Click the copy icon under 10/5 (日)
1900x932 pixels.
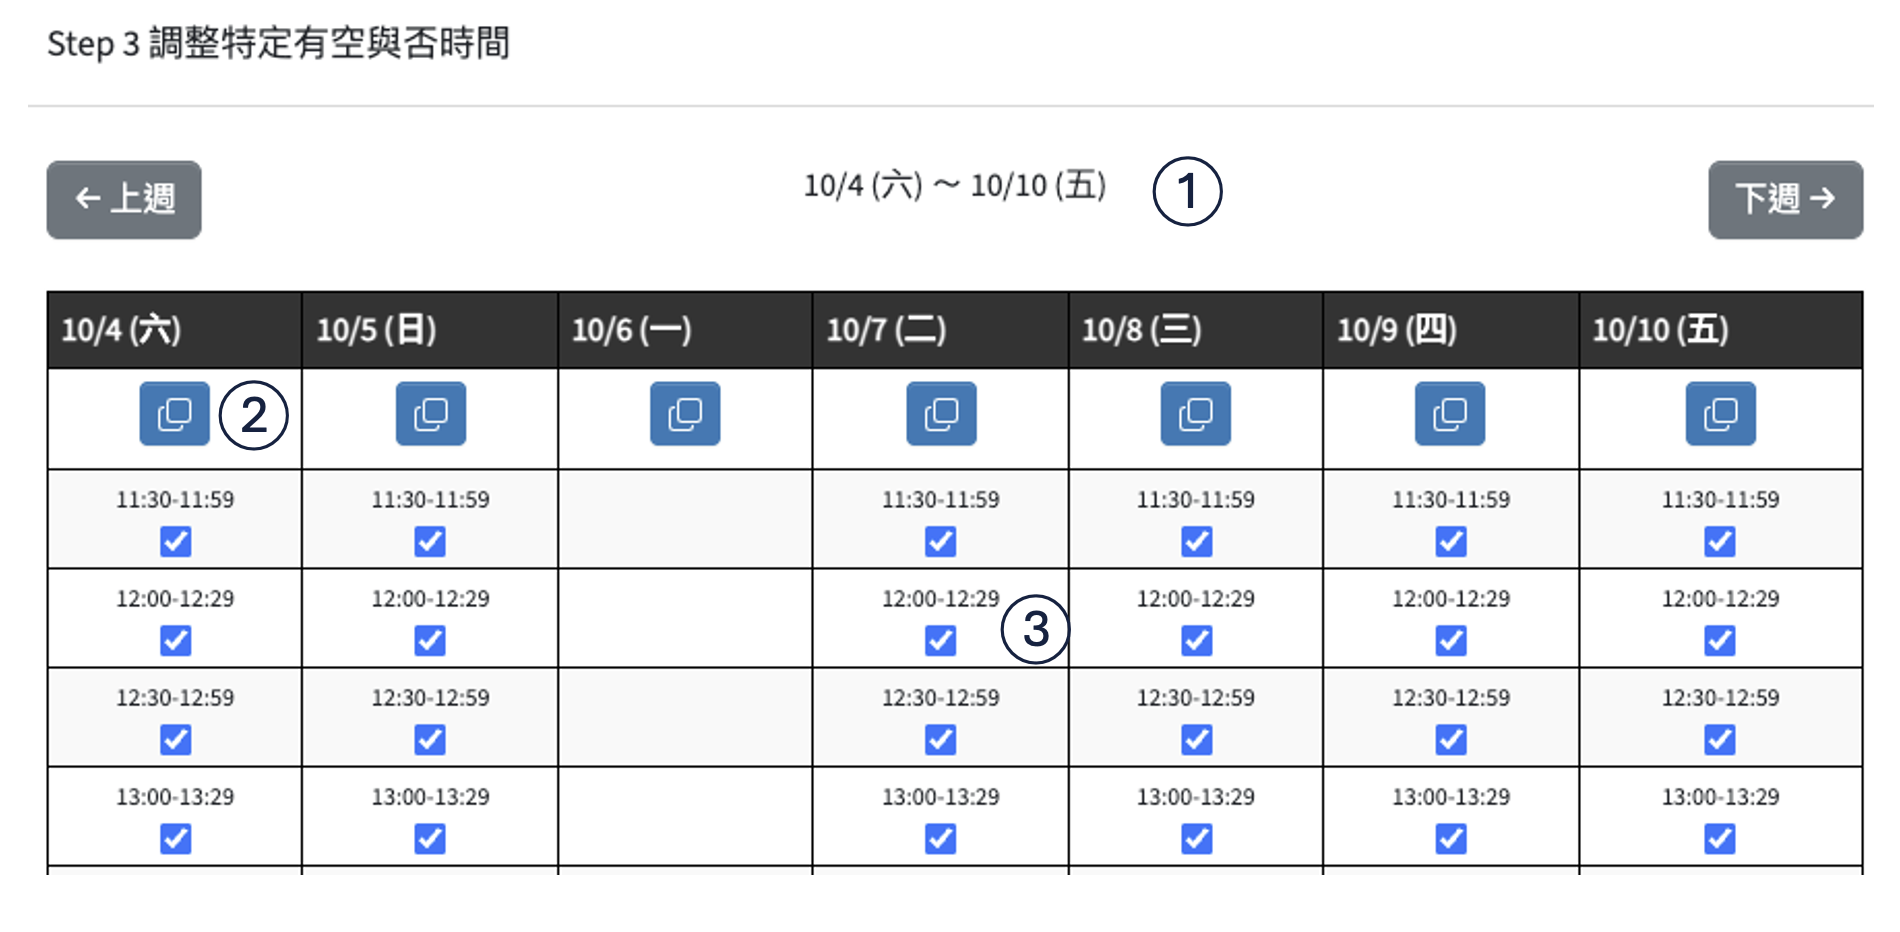pos(431,414)
